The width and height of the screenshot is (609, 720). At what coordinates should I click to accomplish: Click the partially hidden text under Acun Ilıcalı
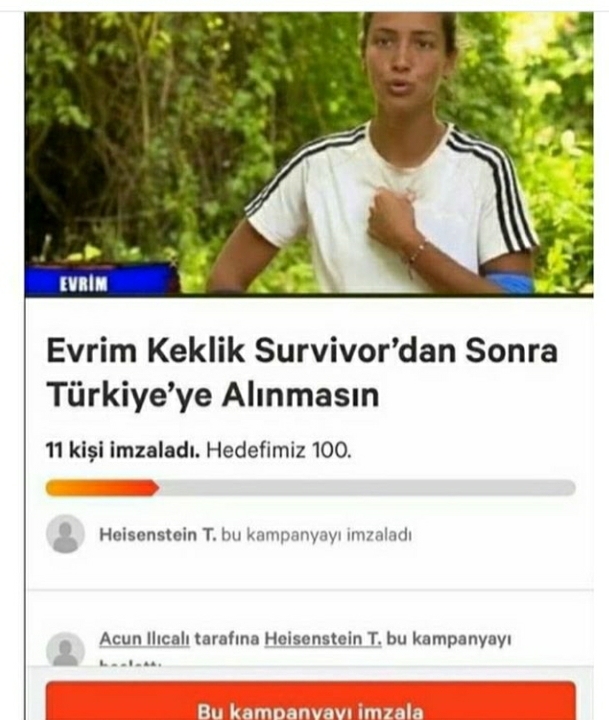point(130,663)
